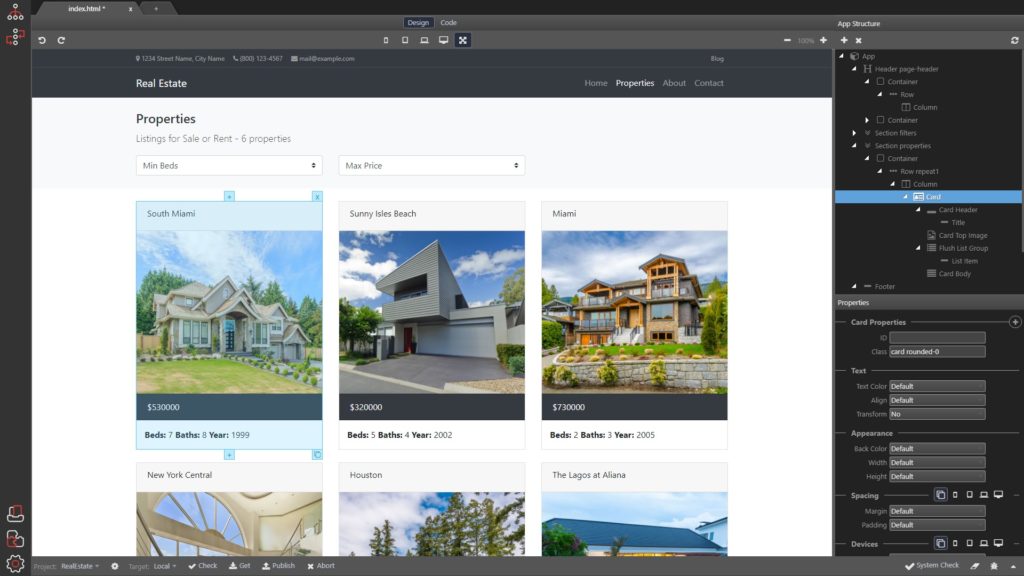
Task: Select the index.html tab
Action: pyautogui.click(x=85, y=8)
